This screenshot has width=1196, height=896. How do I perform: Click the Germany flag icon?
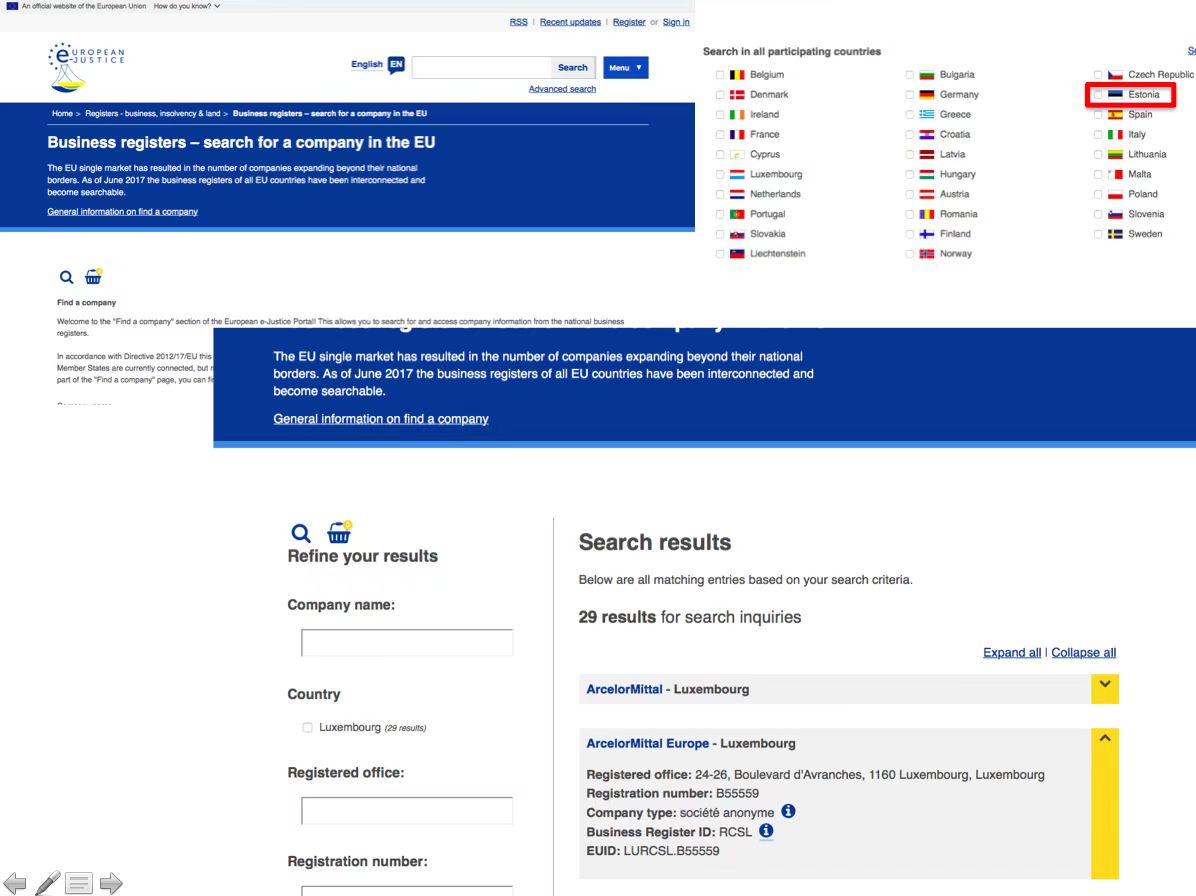pyautogui.click(x=927, y=95)
